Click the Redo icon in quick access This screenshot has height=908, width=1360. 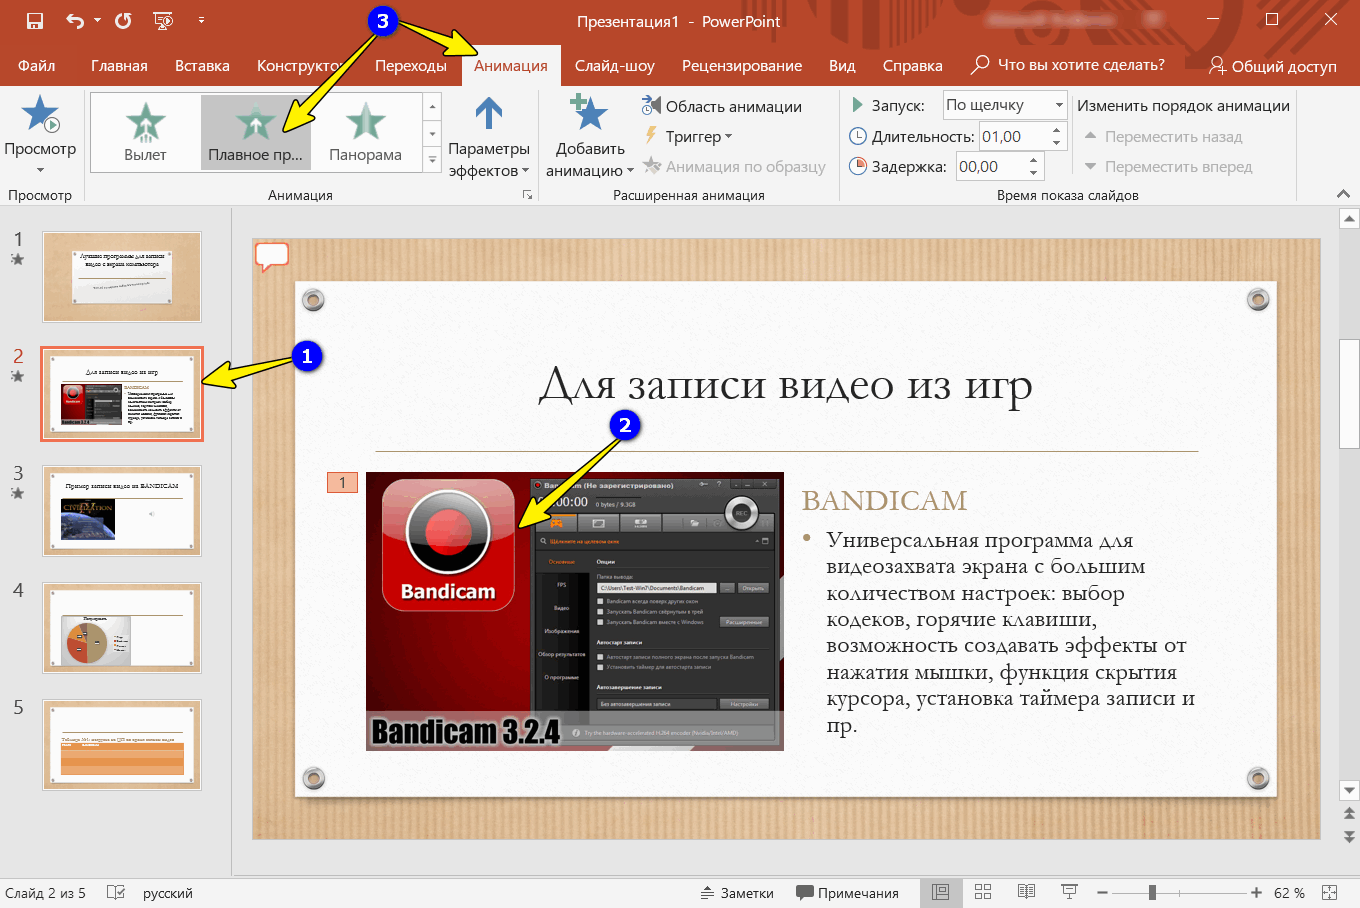(x=123, y=20)
